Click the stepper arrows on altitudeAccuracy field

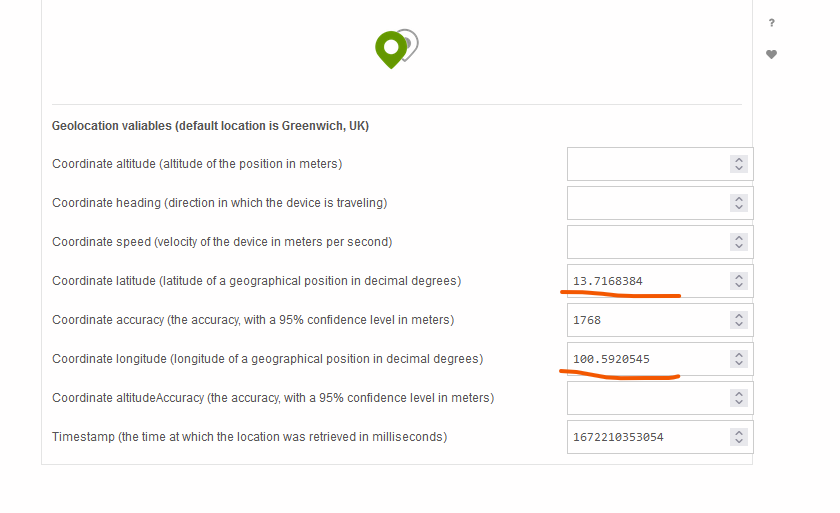tap(739, 398)
